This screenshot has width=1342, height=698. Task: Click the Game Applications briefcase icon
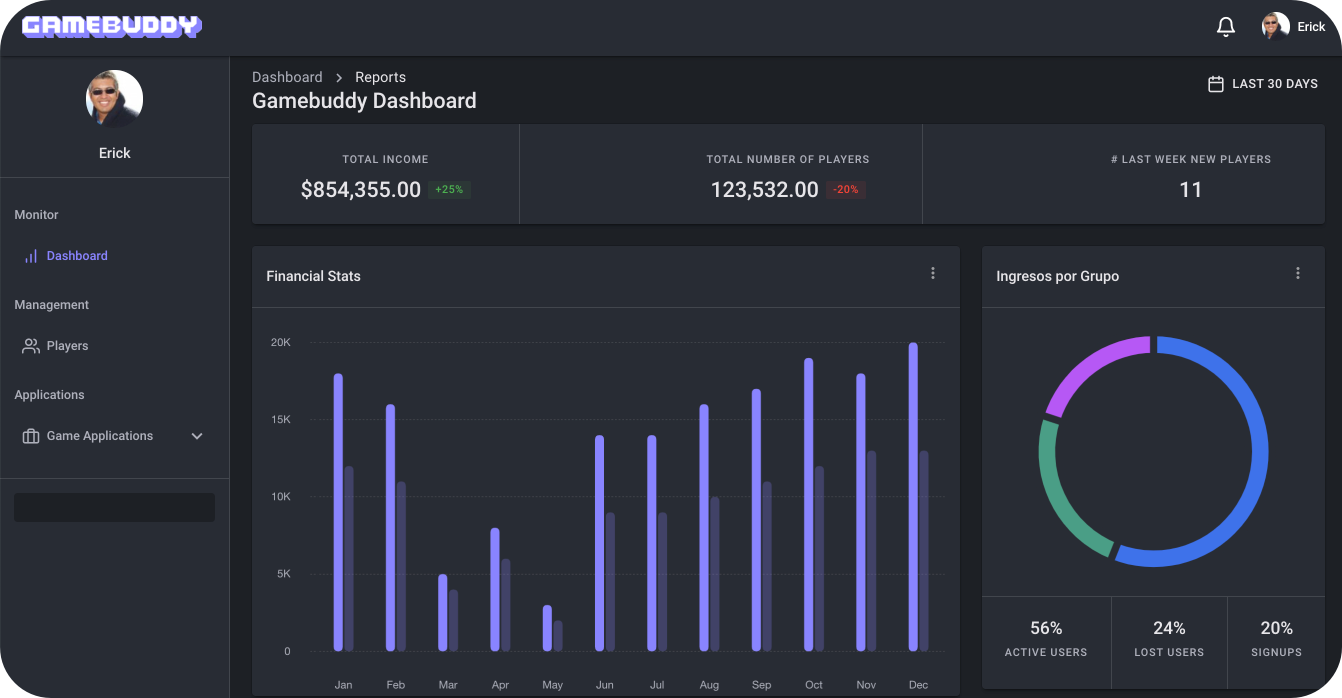(31, 436)
